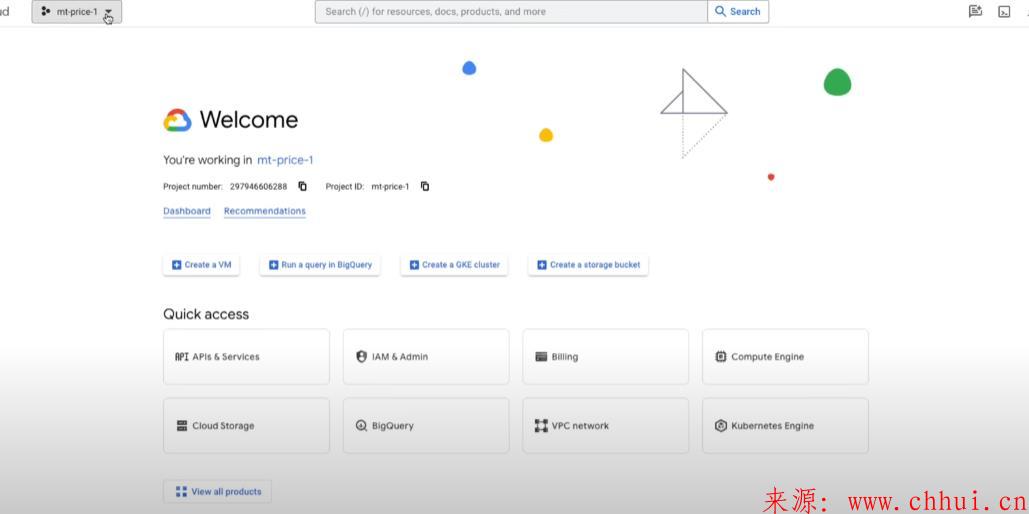Click the Create a storage bucket button
Image resolution: width=1029 pixels, height=514 pixels.
pos(588,265)
